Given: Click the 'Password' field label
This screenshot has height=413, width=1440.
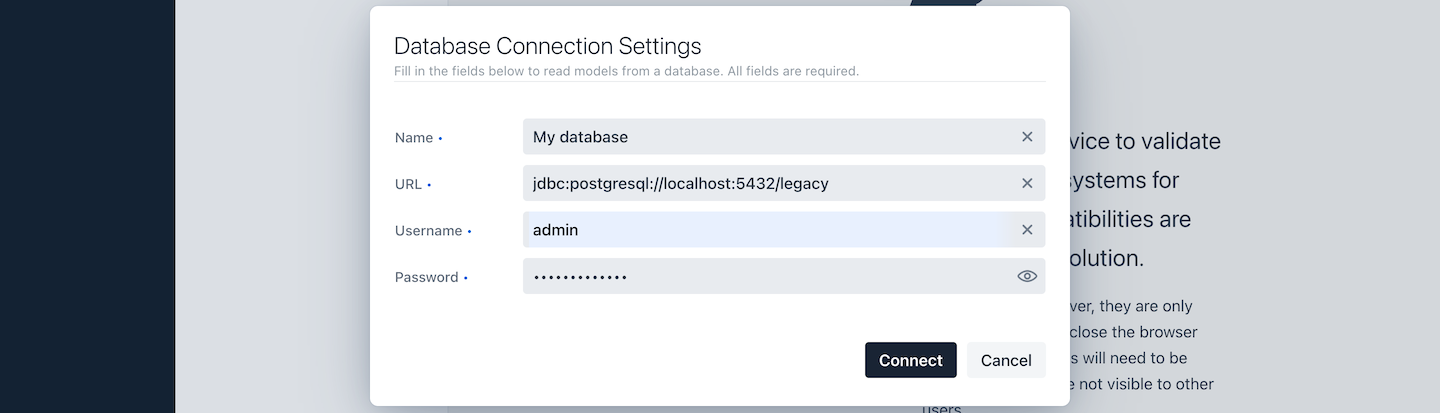Looking at the screenshot, I should pyautogui.click(x=426, y=277).
